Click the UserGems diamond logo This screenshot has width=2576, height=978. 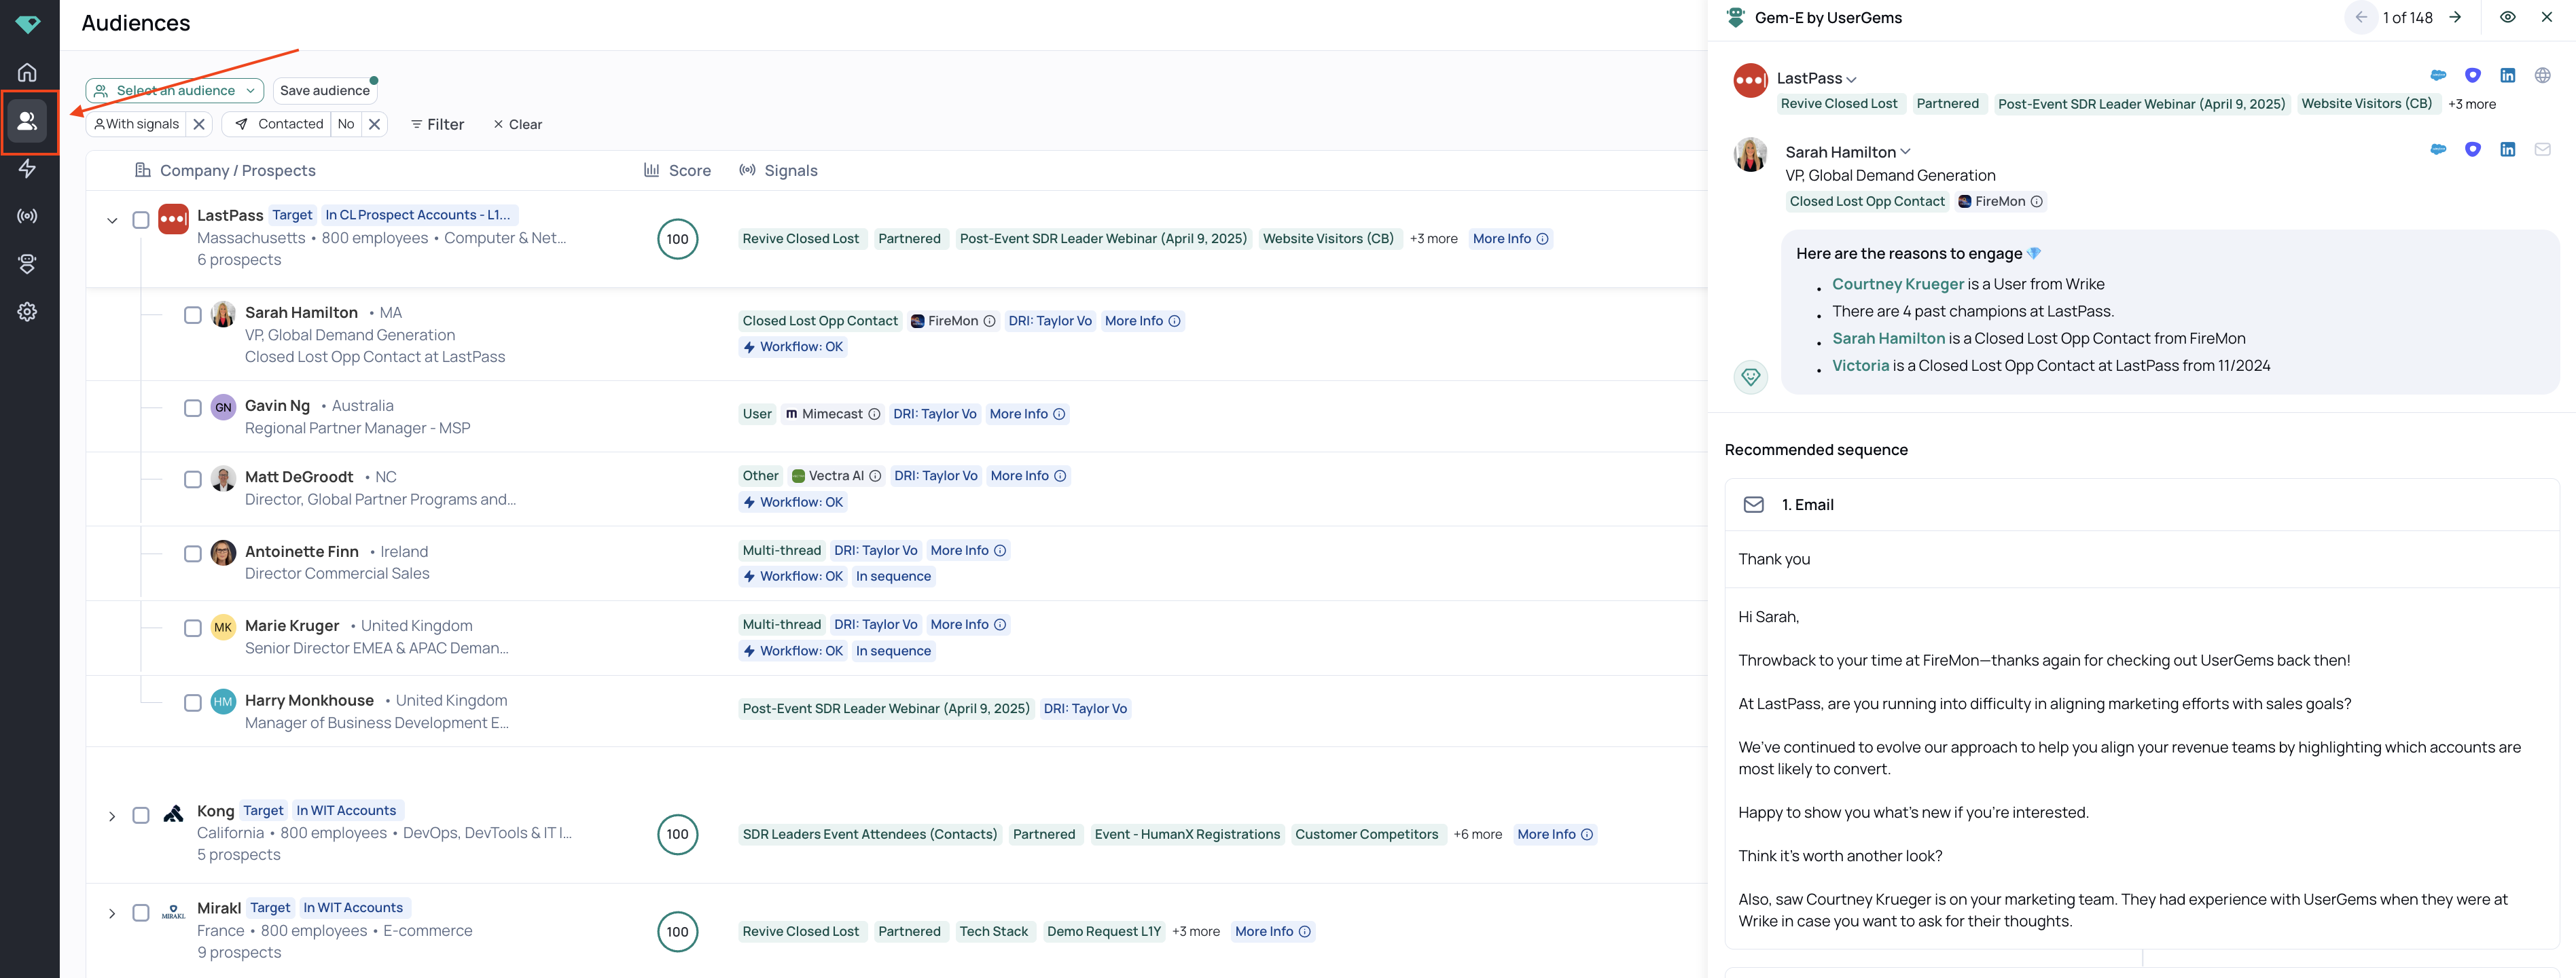(28, 24)
